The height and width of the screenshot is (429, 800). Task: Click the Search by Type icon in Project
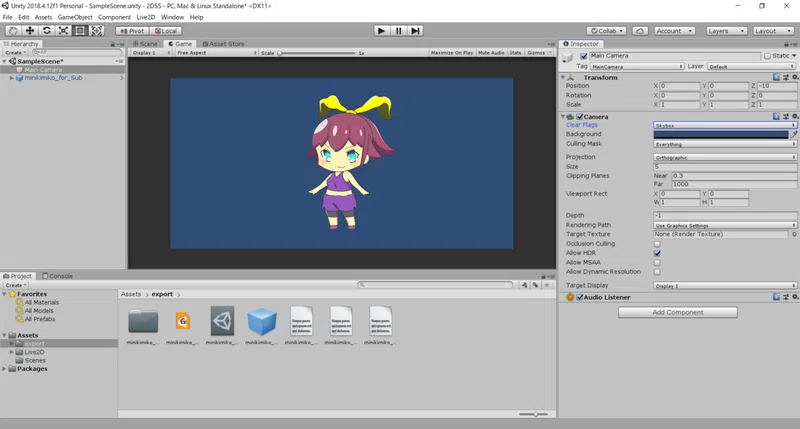pos(524,285)
